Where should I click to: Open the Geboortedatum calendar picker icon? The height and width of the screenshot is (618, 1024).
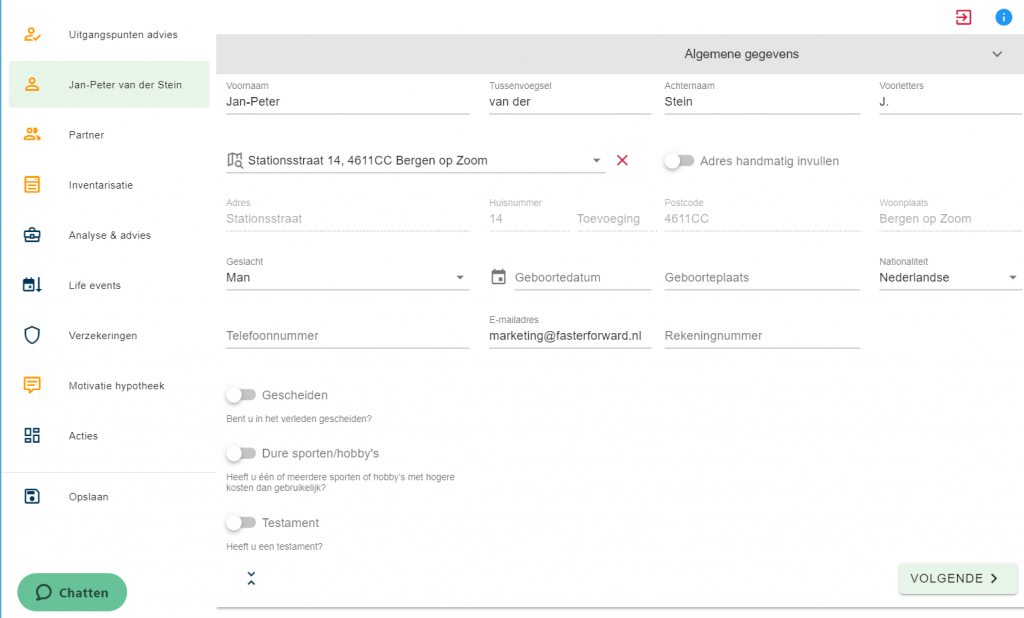coord(498,277)
